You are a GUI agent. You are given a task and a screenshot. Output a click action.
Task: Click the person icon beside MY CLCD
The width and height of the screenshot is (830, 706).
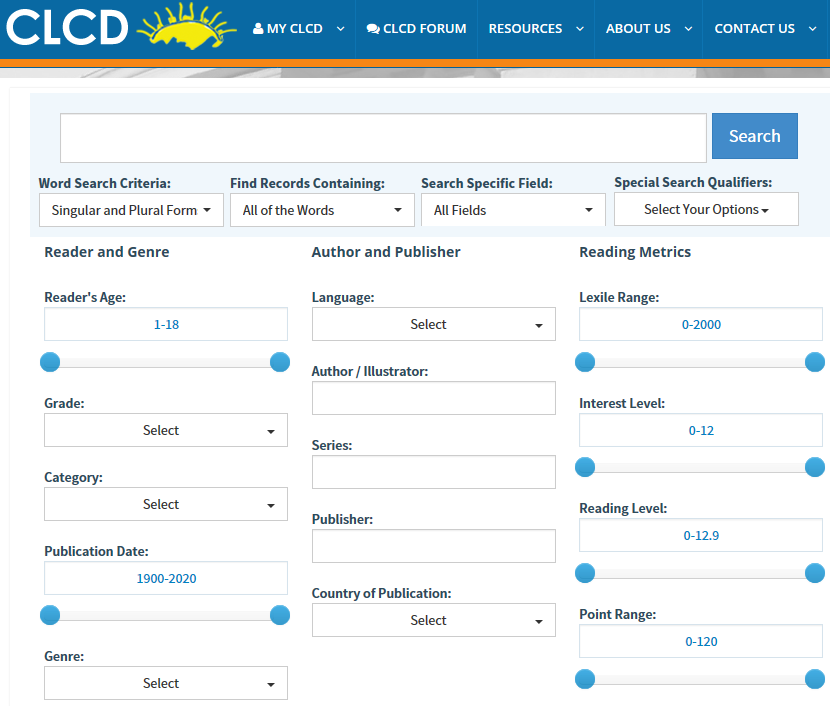258,28
